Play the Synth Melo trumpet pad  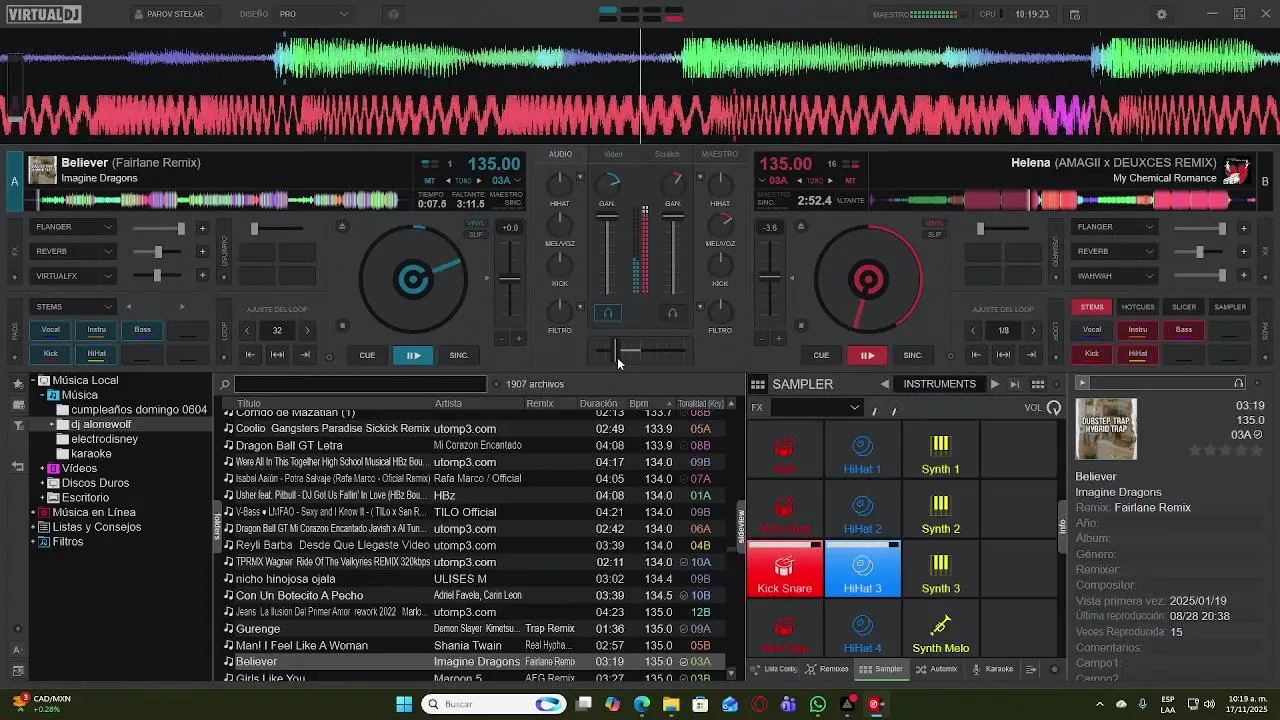pyautogui.click(x=940, y=629)
